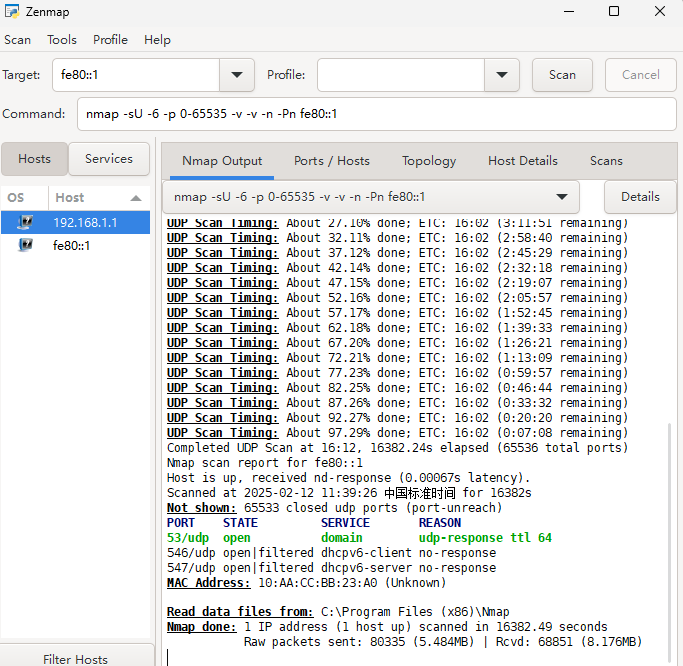Maximize the Zenmap window
This screenshot has height=666, width=683.
click(x=614, y=11)
